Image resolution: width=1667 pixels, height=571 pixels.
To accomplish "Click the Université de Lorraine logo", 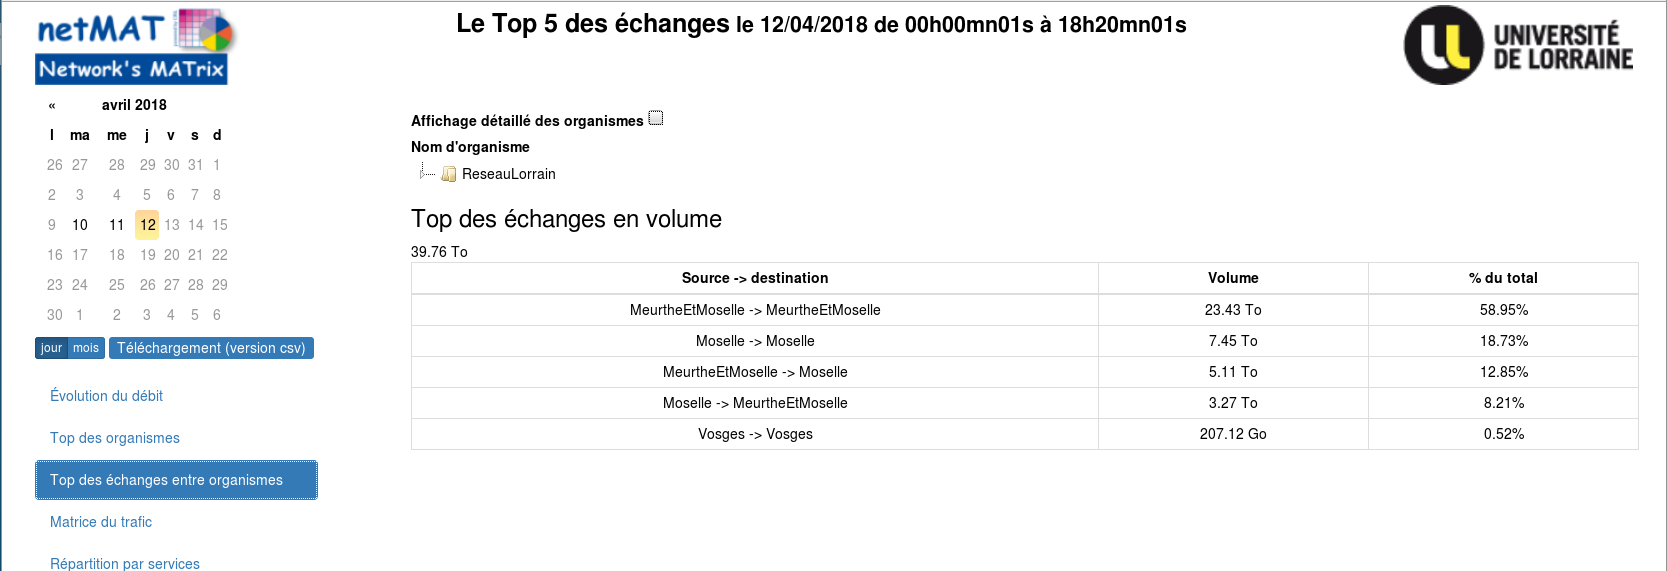I will (x=1518, y=45).
